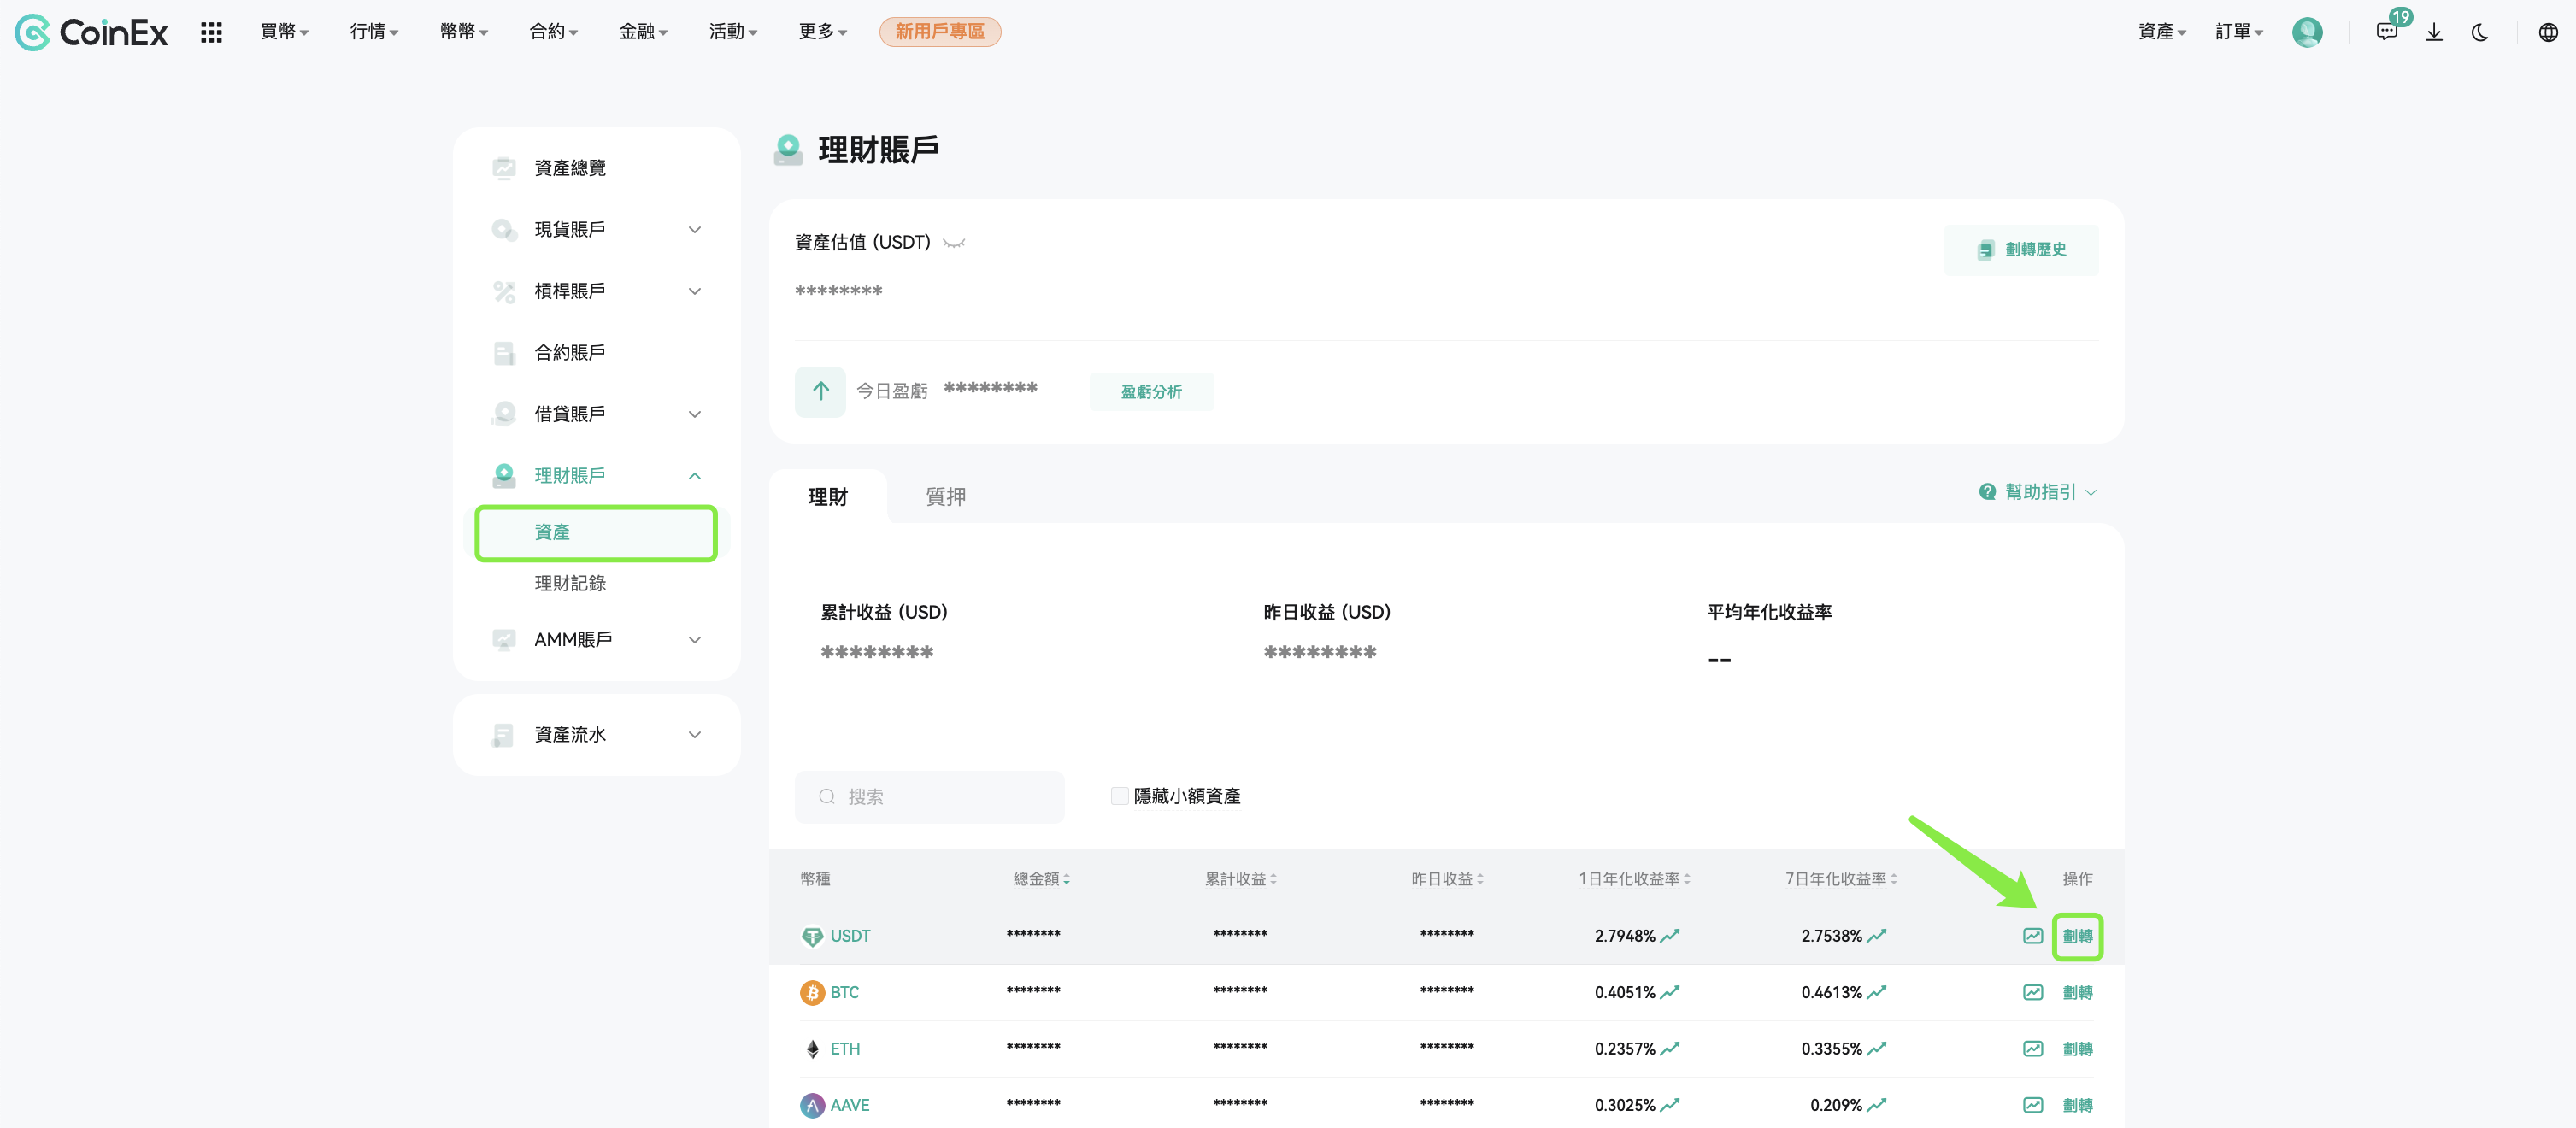Open the 資產 top-right dropdown

(x=2162, y=32)
